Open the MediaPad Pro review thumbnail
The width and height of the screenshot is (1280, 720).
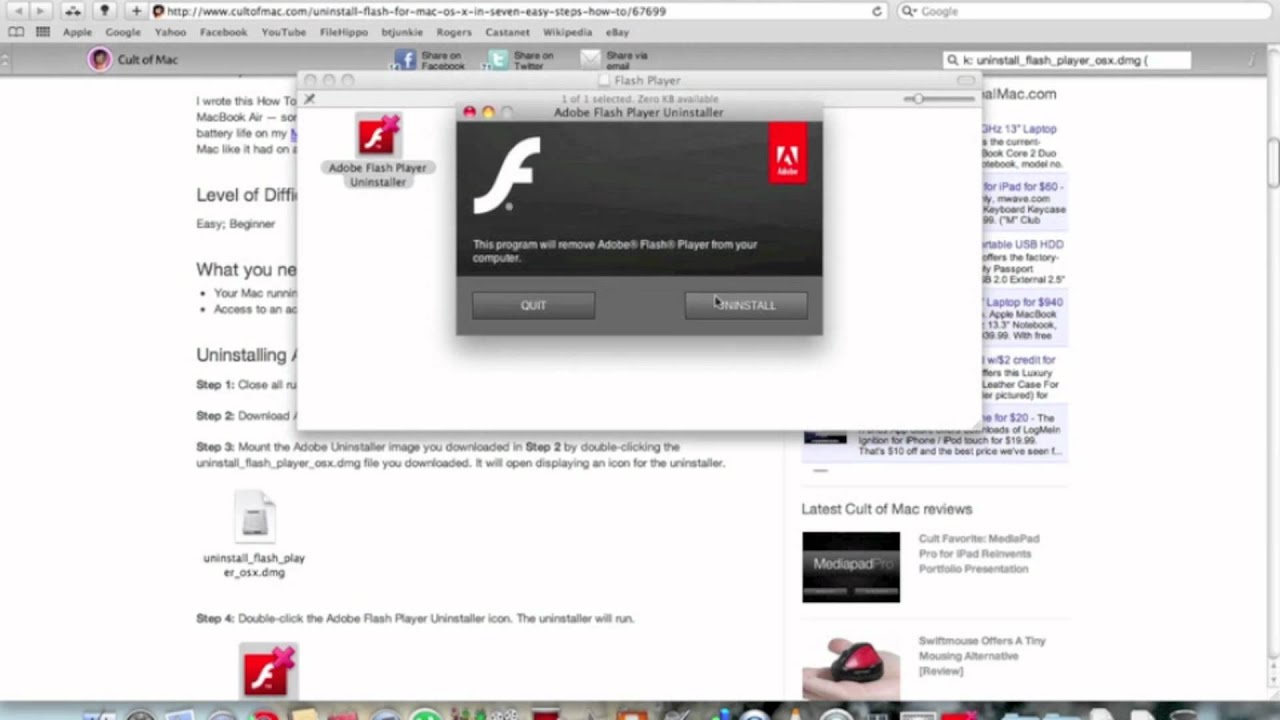tap(851, 567)
